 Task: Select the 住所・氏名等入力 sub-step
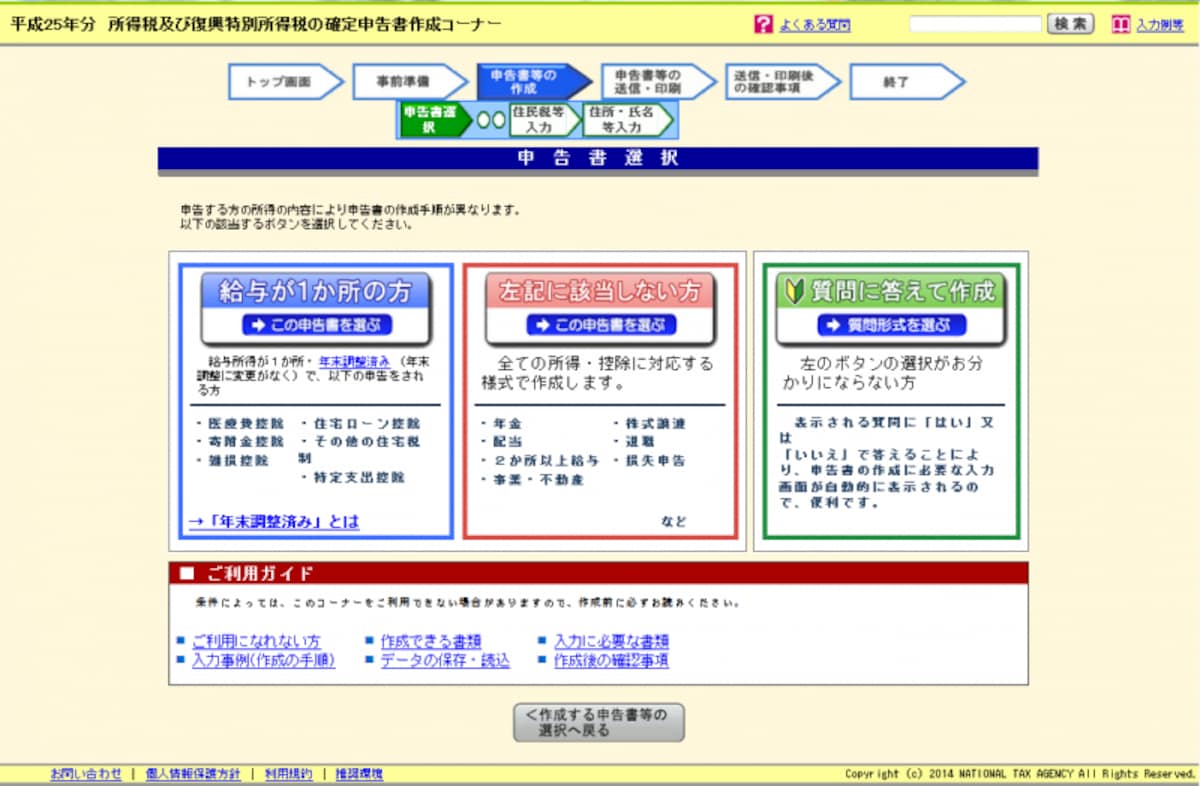coord(629,119)
